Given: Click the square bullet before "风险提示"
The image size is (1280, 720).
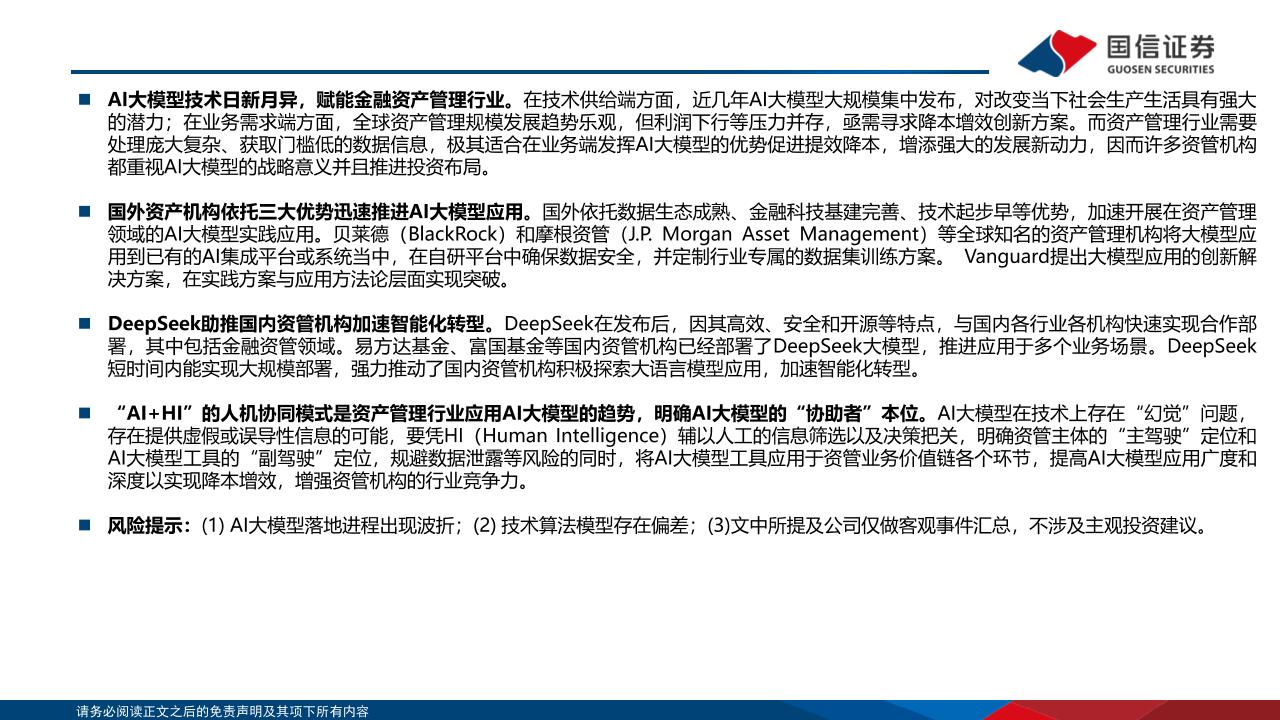Looking at the screenshot, I should 85,524.
